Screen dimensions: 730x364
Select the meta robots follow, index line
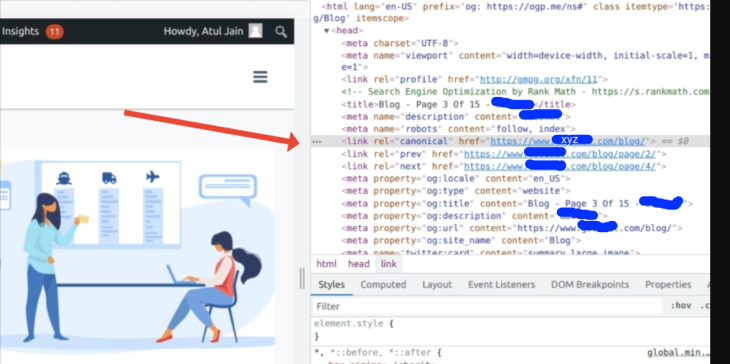[459, 129]
